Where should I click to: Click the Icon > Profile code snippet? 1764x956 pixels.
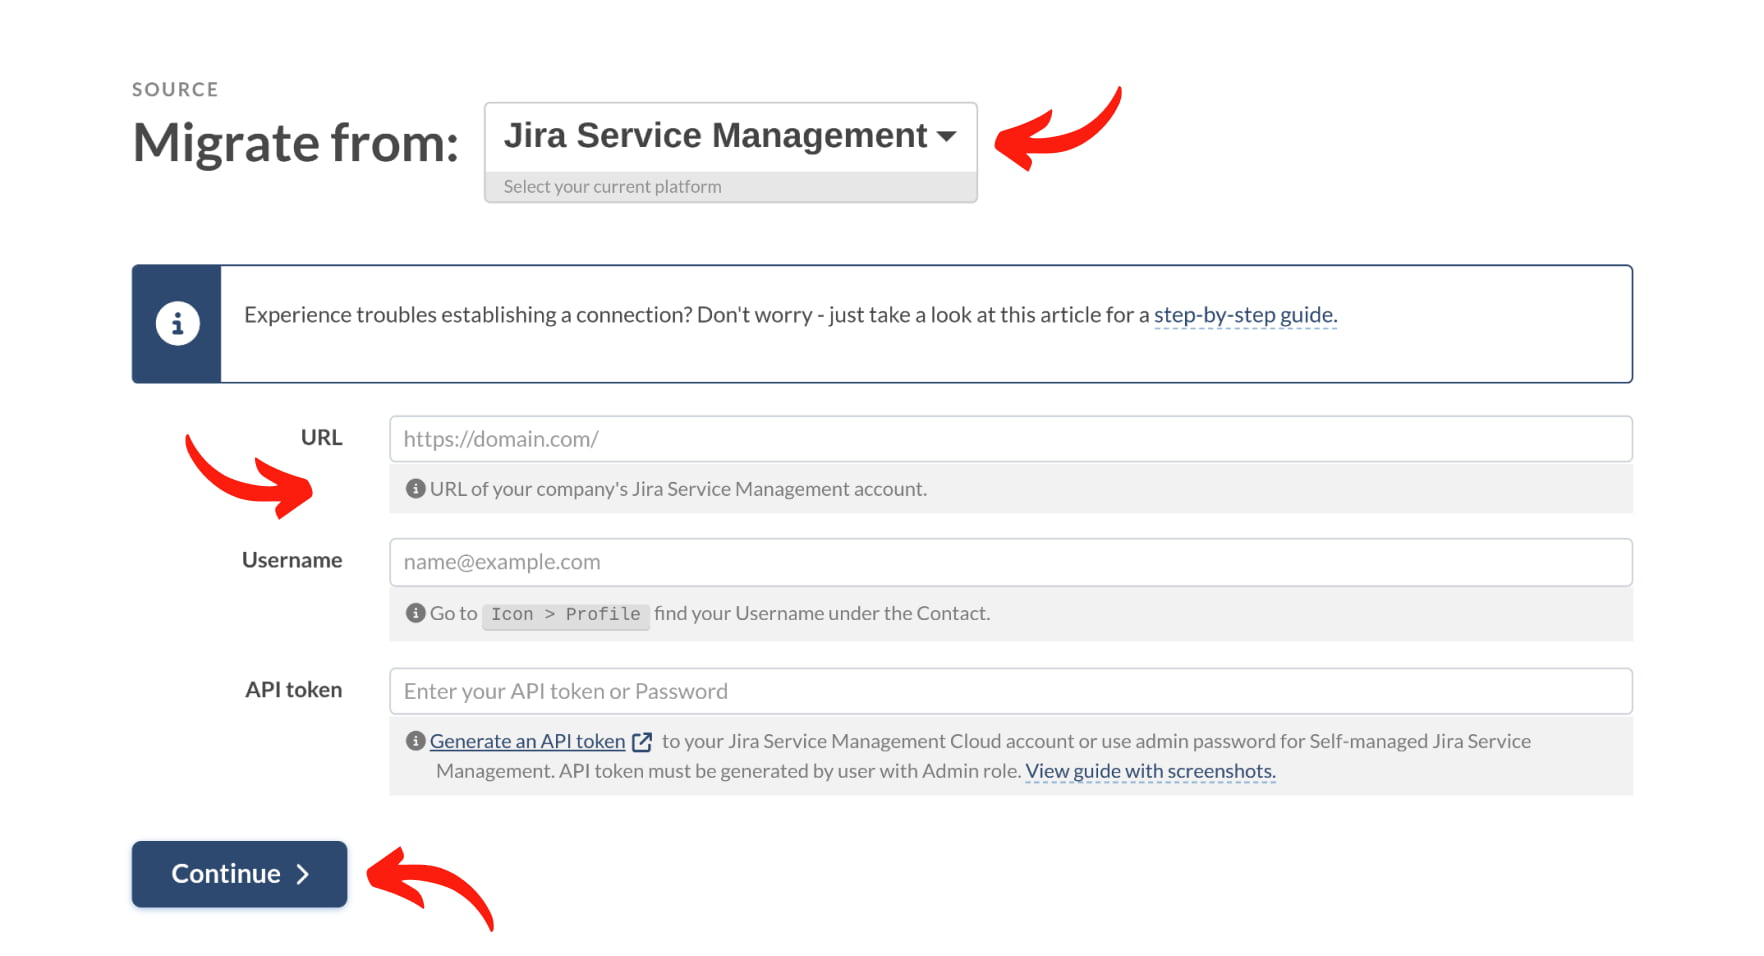pos(565,615)
